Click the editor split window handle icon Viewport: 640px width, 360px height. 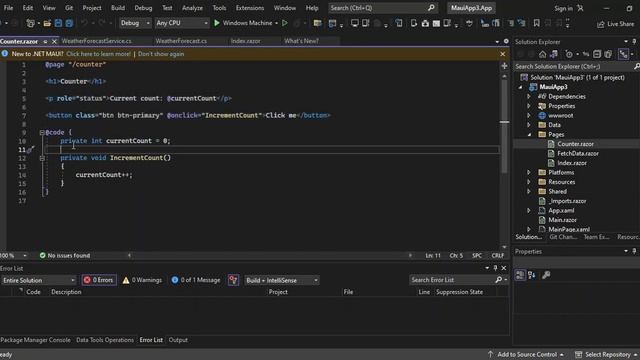504,66
